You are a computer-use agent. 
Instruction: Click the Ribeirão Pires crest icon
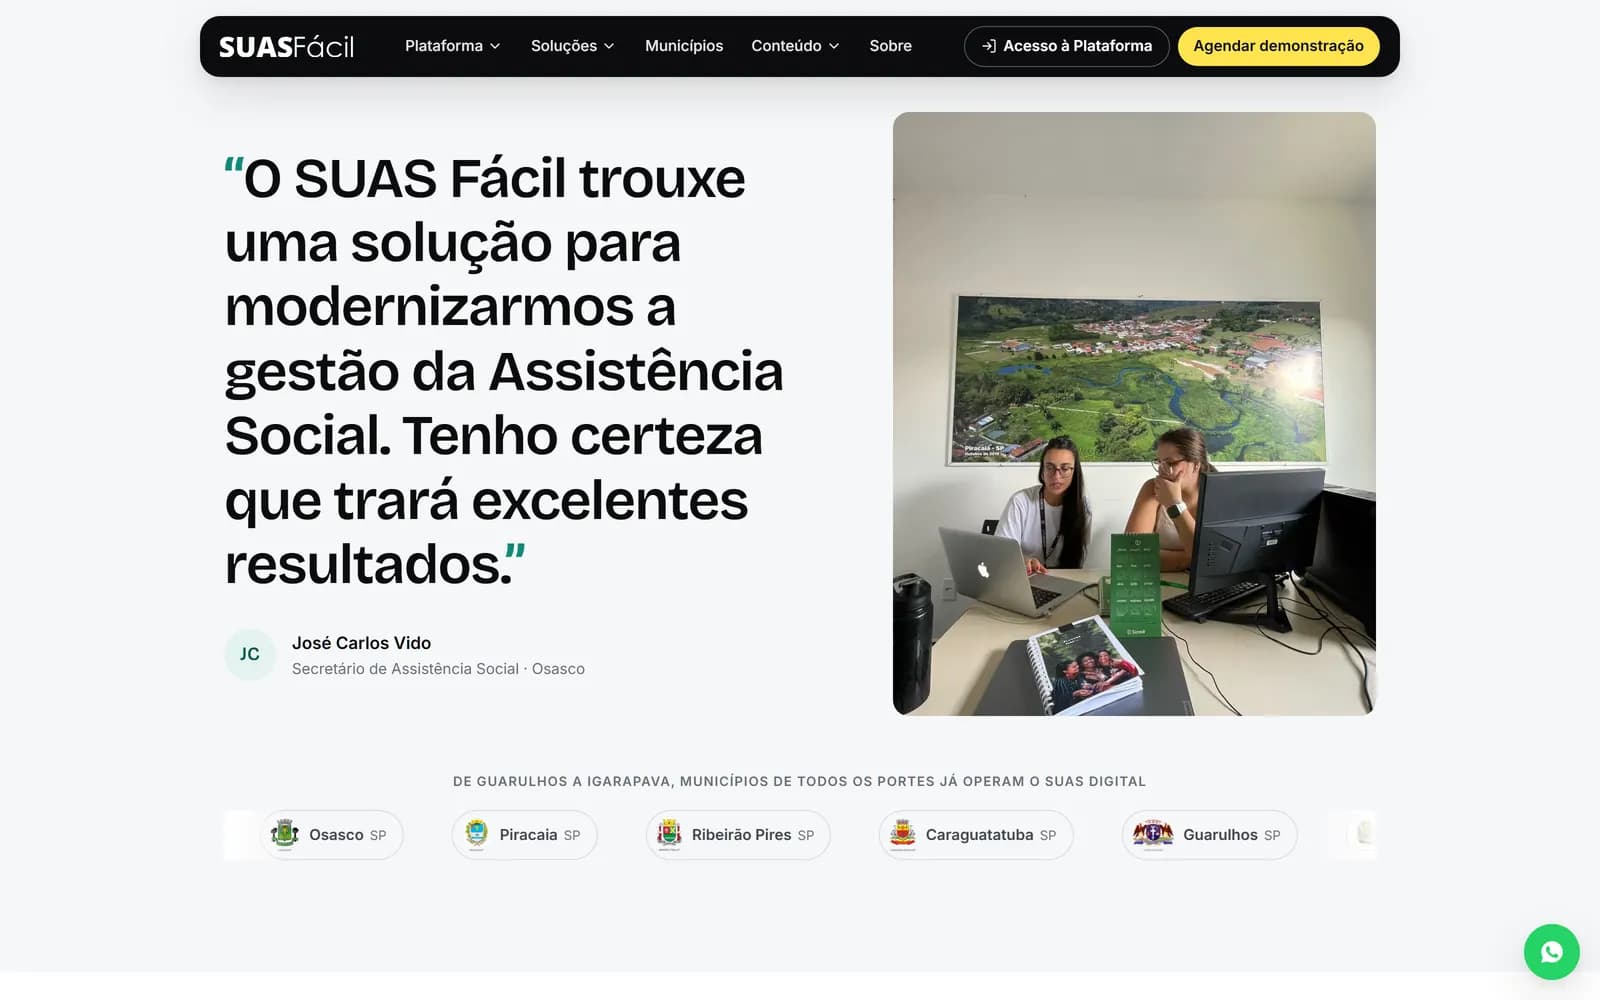pos(669,834)
